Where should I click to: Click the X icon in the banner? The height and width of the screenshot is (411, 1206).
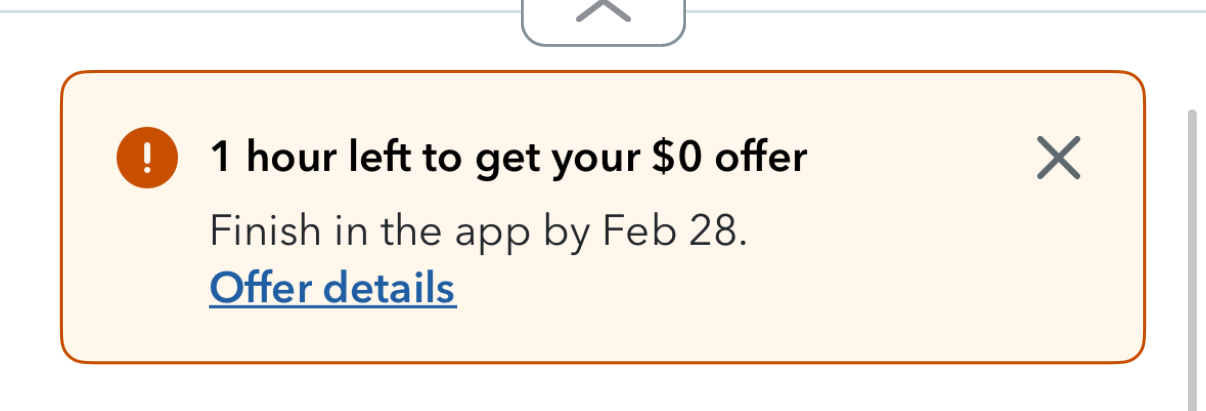[x=1058, y=158]
